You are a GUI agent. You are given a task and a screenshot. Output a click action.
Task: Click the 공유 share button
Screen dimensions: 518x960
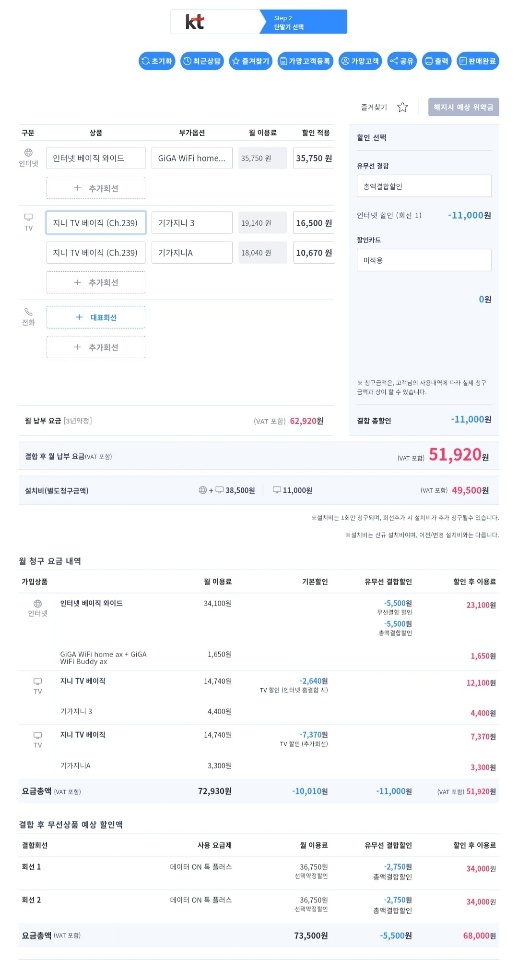pos(402,61)
